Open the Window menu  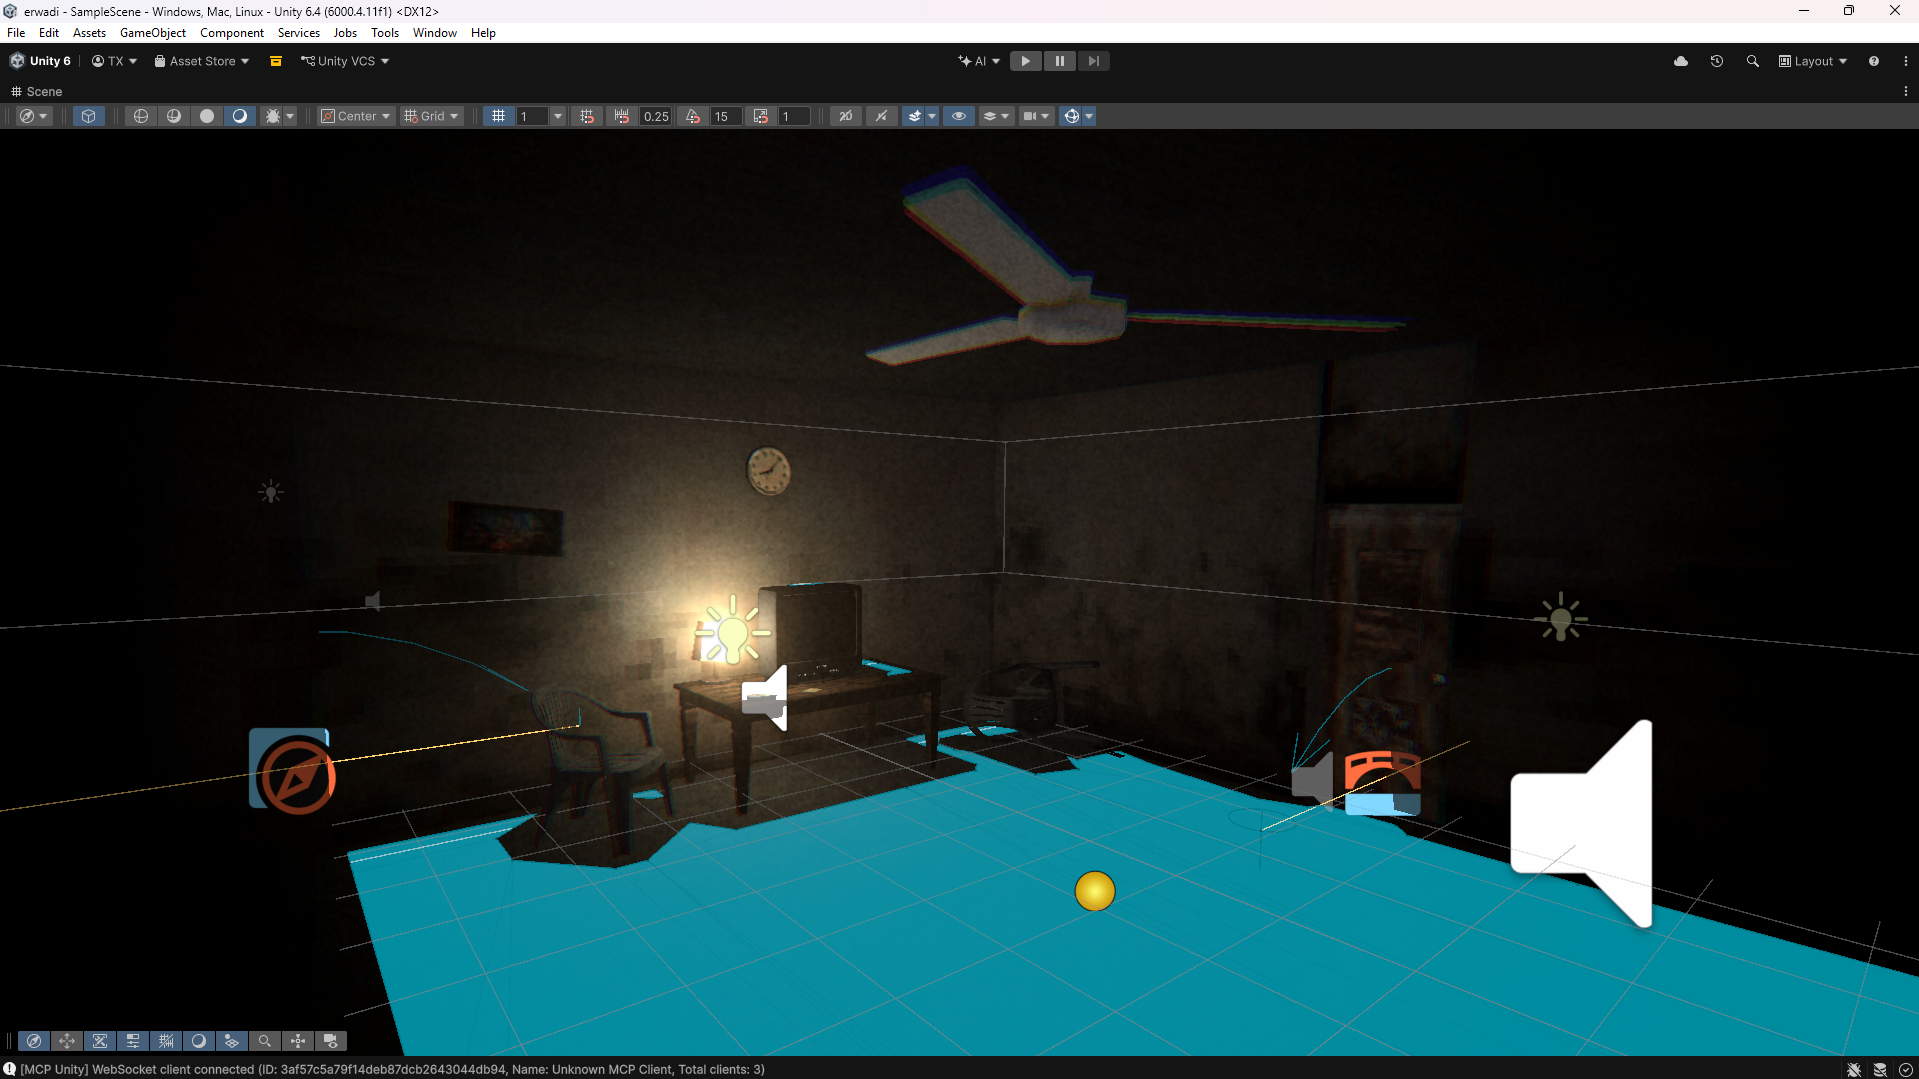[x=435, y=33]
